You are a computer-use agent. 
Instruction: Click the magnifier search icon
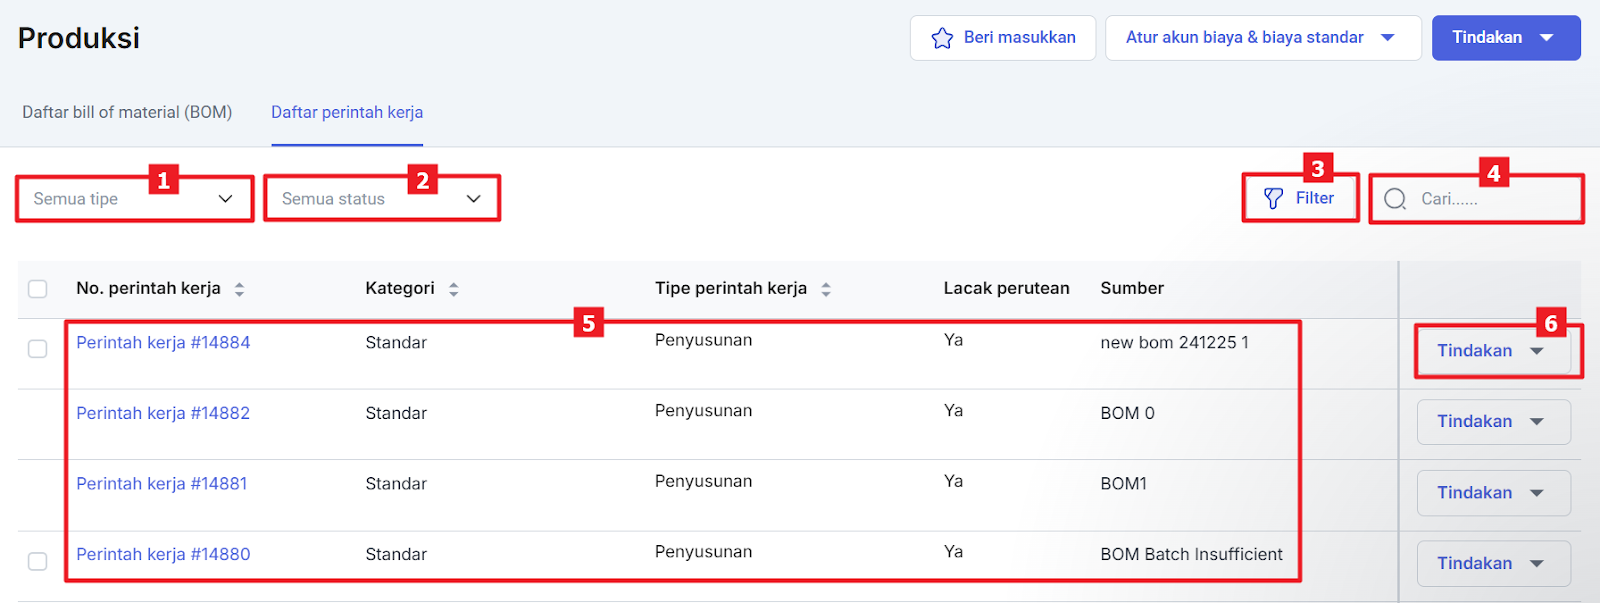(x=1395, y=199)
